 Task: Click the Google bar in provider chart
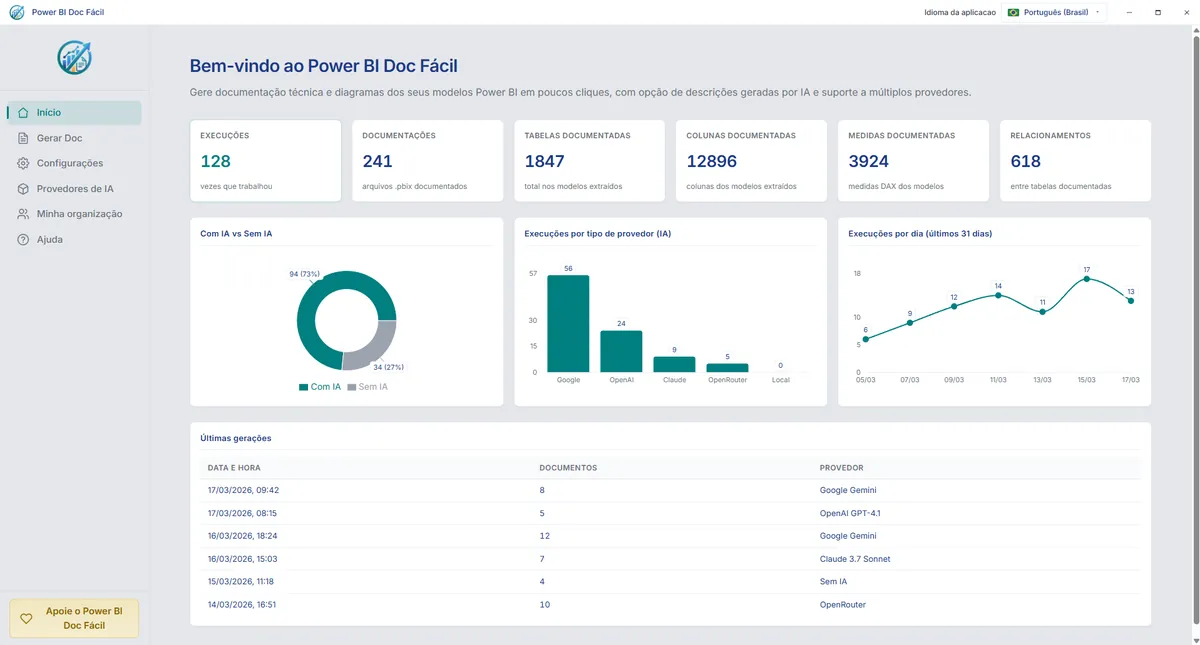pos(568,324)
